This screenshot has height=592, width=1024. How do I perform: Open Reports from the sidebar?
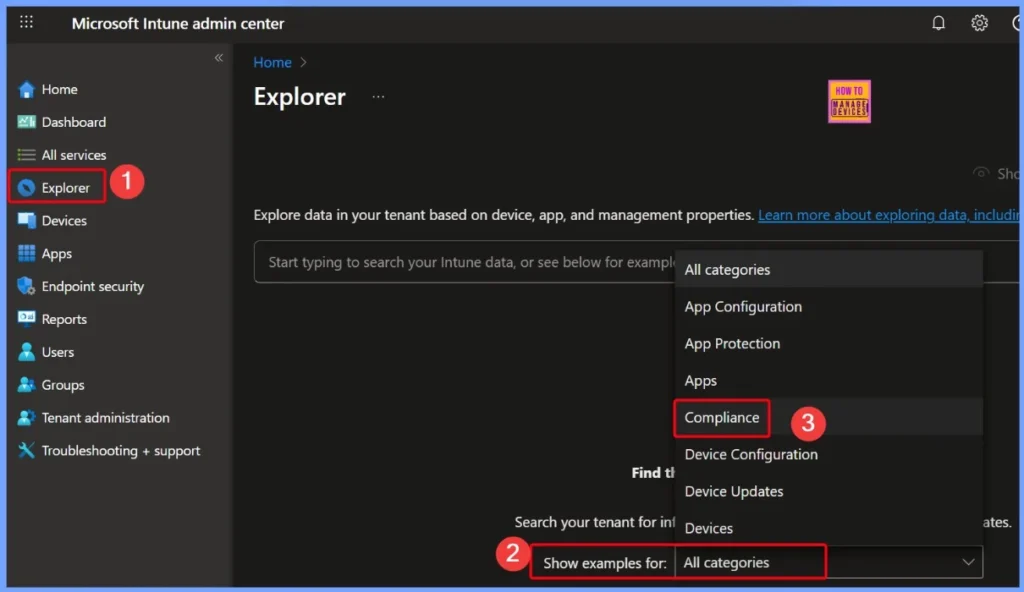point(64,319)
